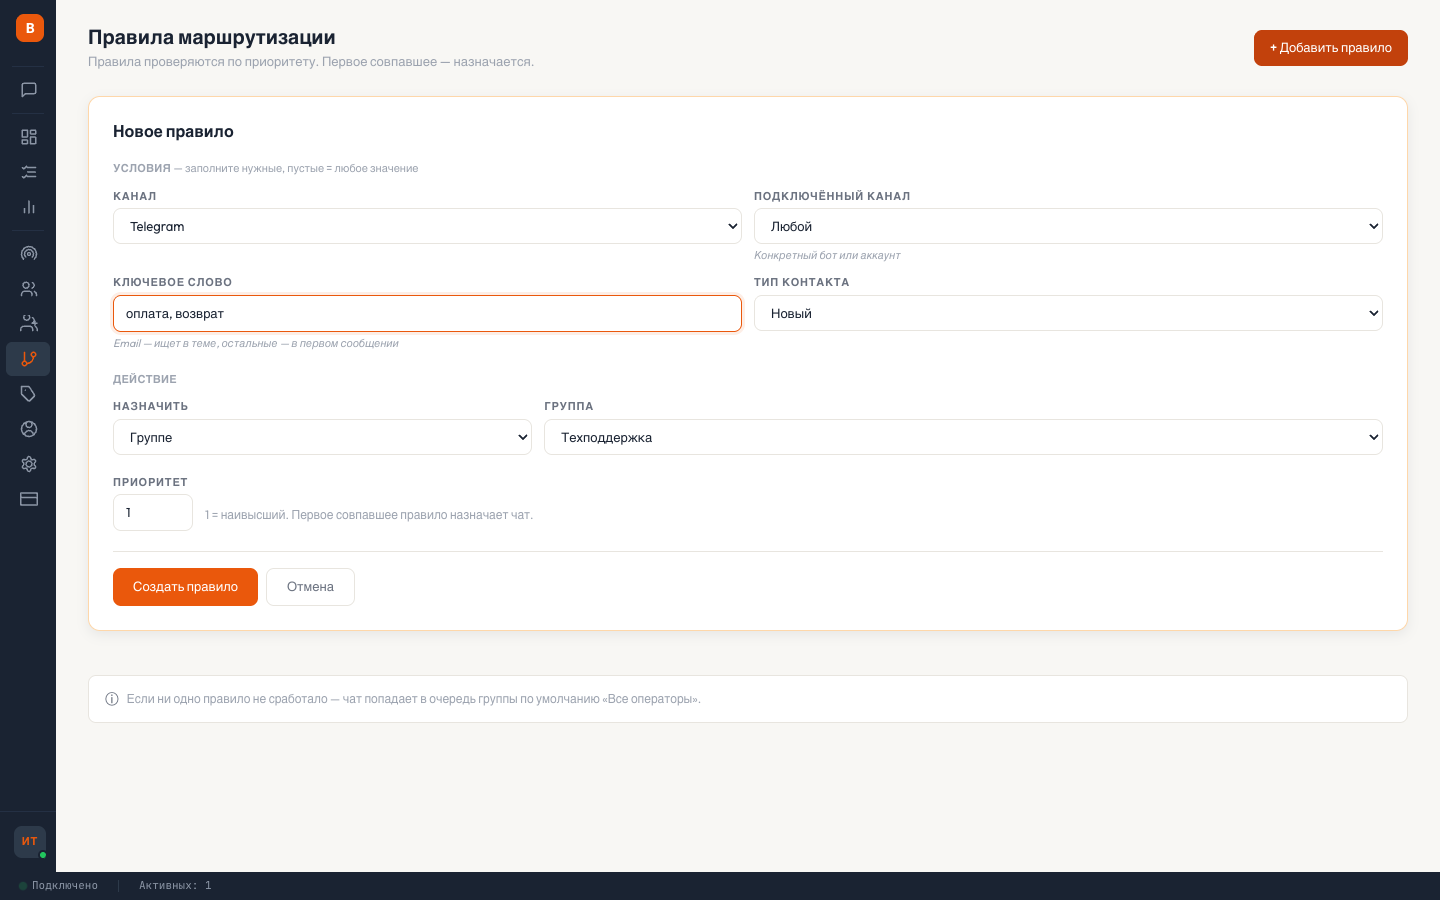Open channels via the broadcast signal icon
Screen dimensions: 1440x900
(29, 254)
